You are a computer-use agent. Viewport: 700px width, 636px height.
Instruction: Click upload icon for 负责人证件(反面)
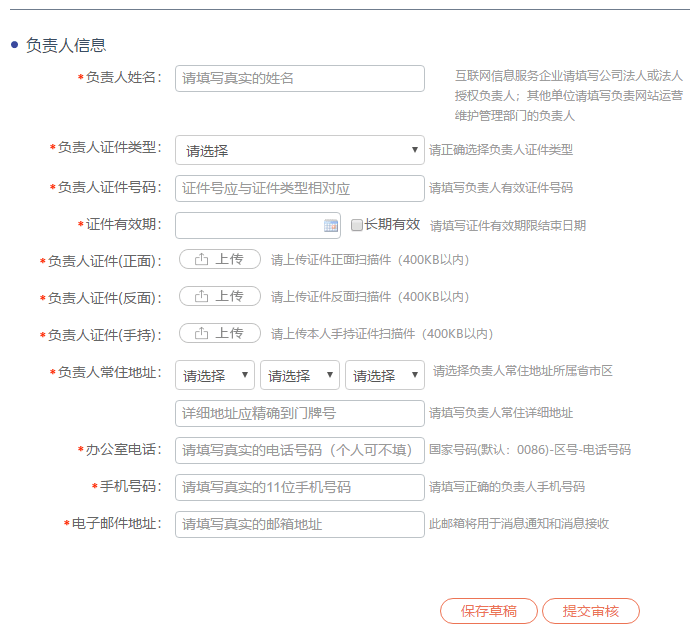click(x=202, y=296)
